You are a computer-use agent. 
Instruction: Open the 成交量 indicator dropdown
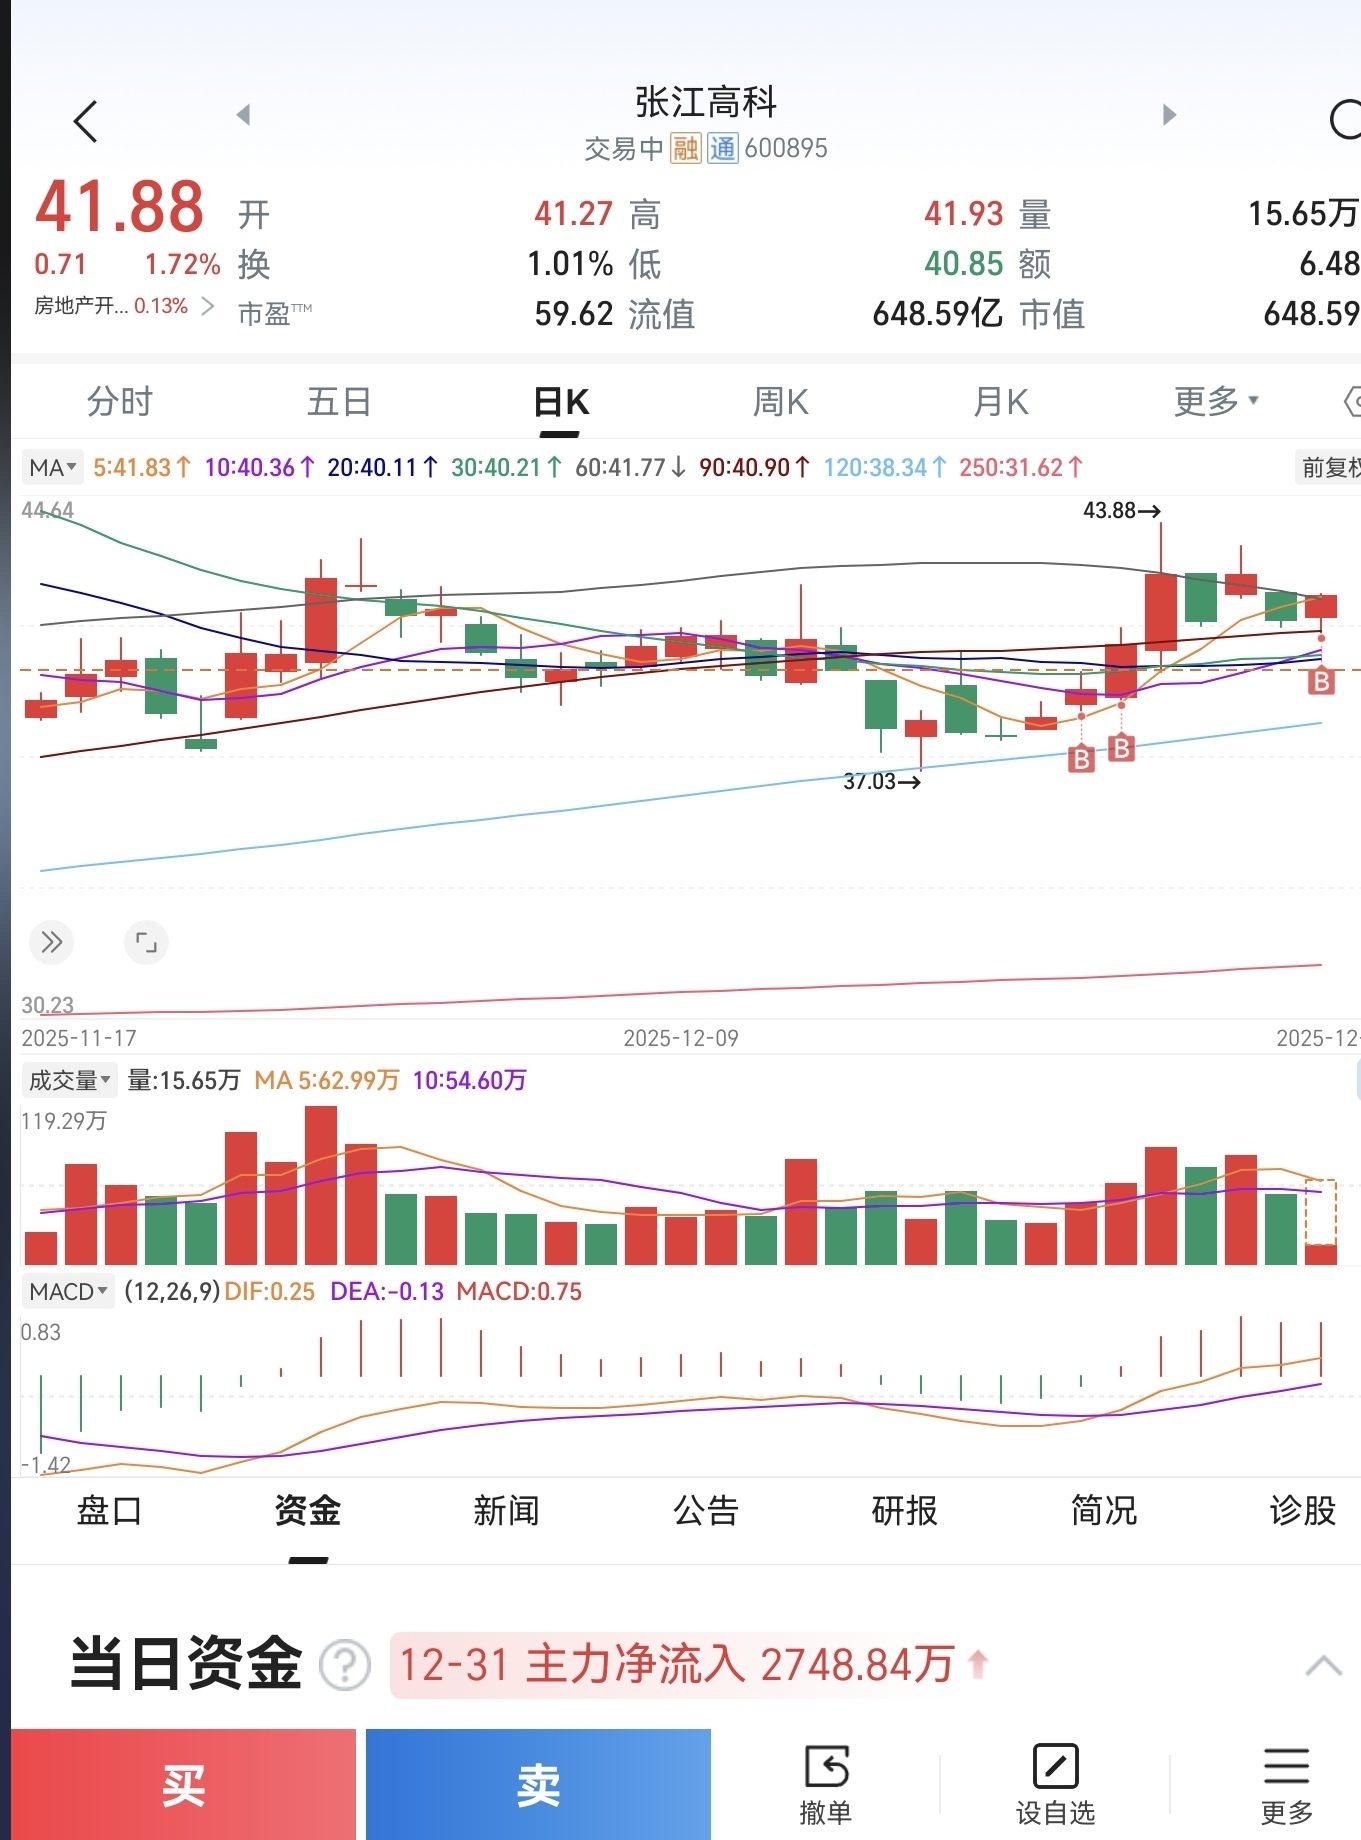coord(69,1080)
